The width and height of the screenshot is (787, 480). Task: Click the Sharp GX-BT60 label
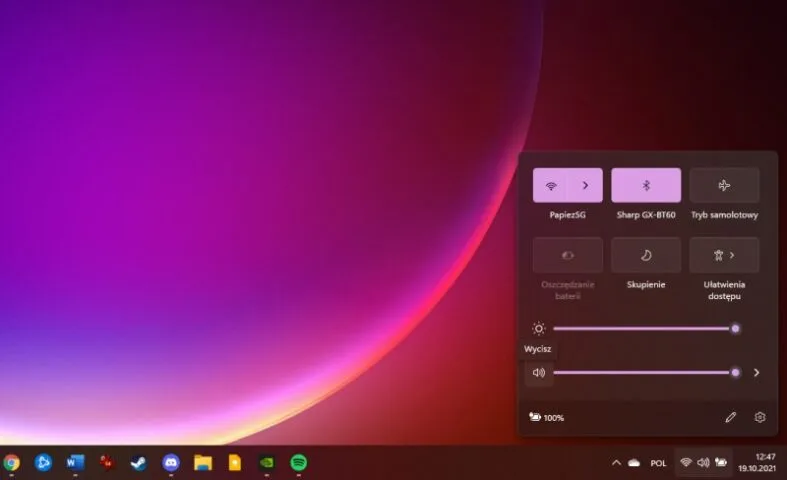coord(646,215)
